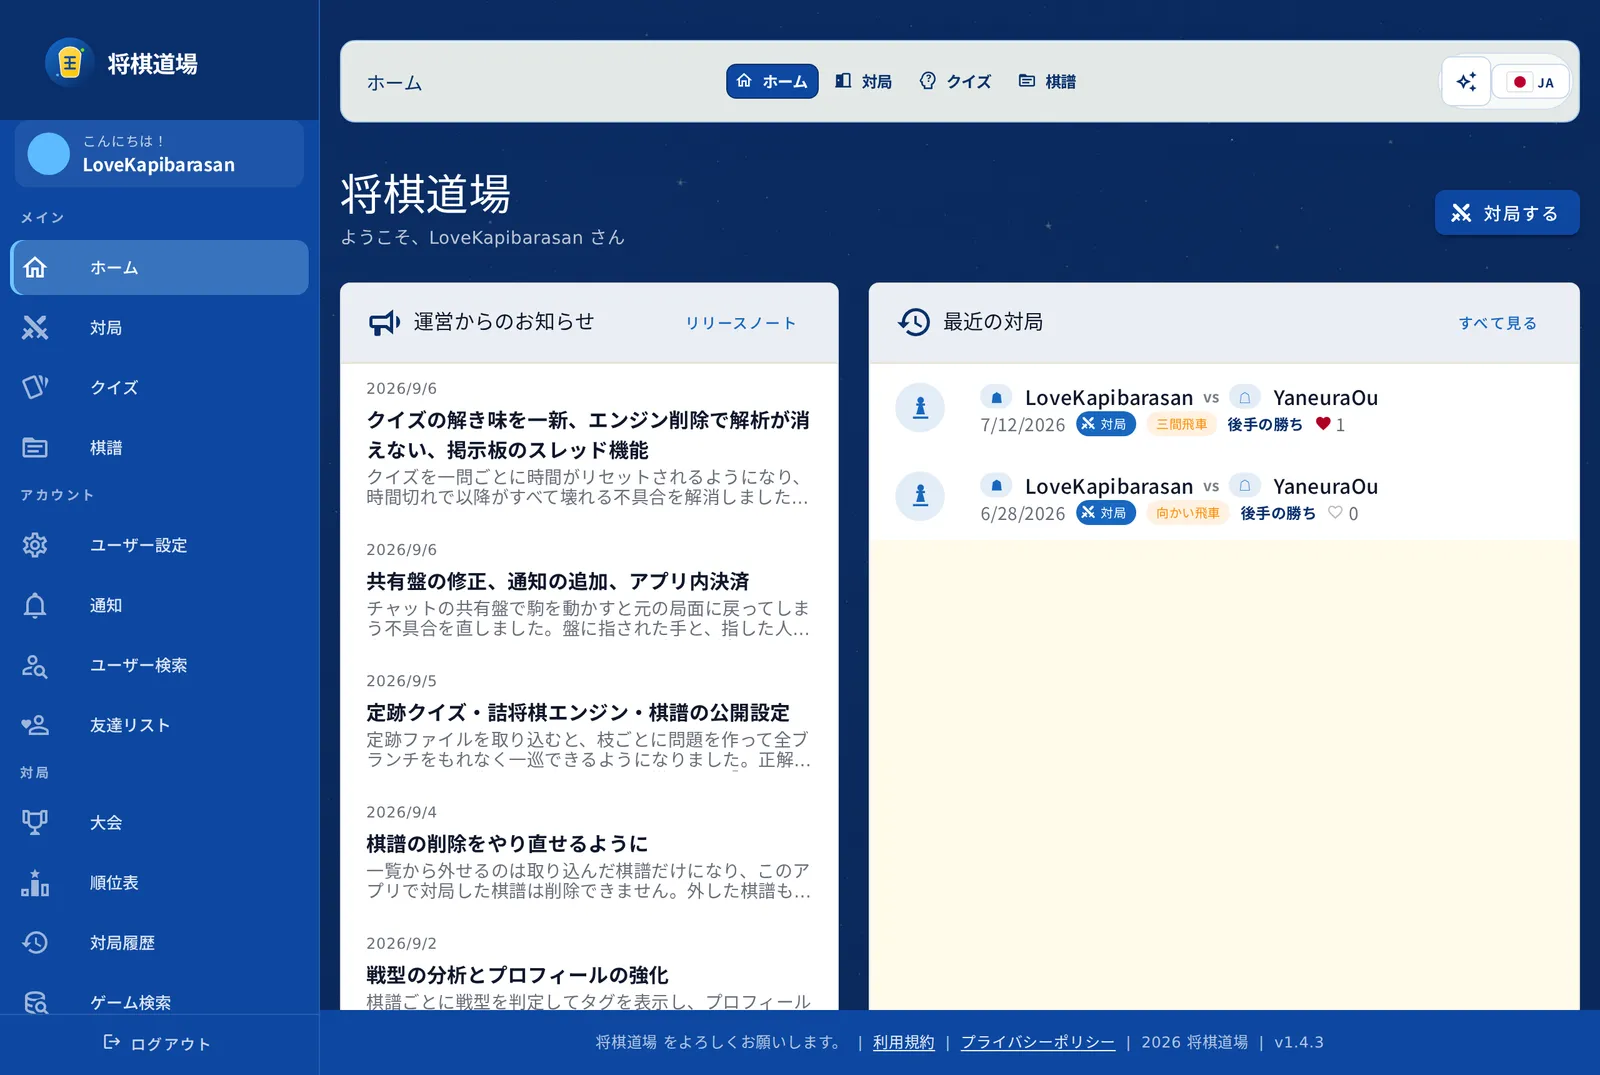The height and width of the screenshot is (1075, 1600).
Task: Open the 対局履歴 history clock icon
Action: 35,942
